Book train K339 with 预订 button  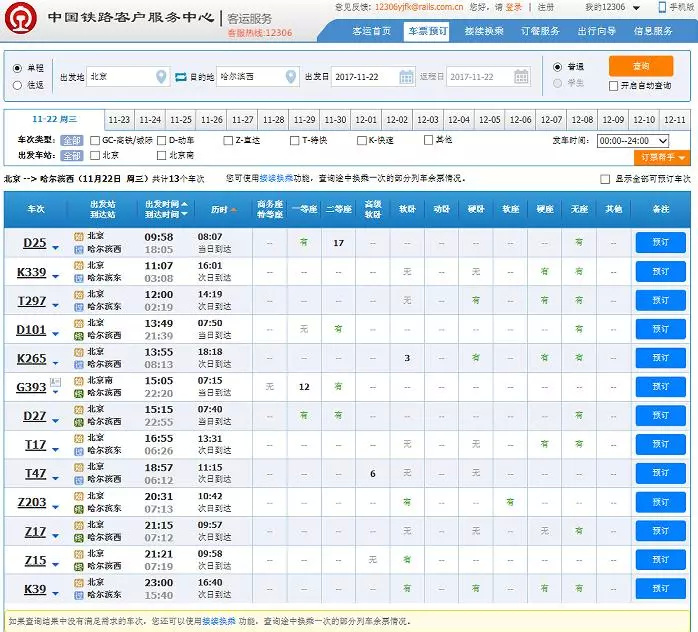coord(660,271)
